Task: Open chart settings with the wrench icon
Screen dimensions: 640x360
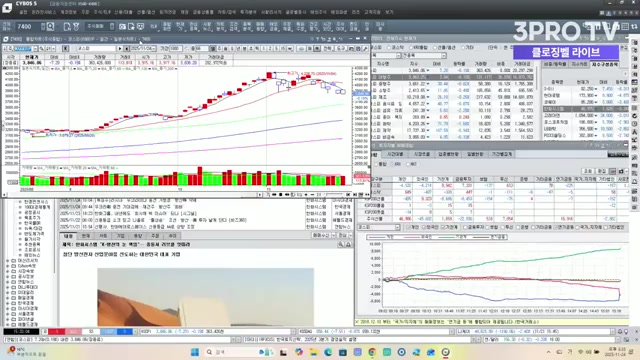Action: pos(365,49)
